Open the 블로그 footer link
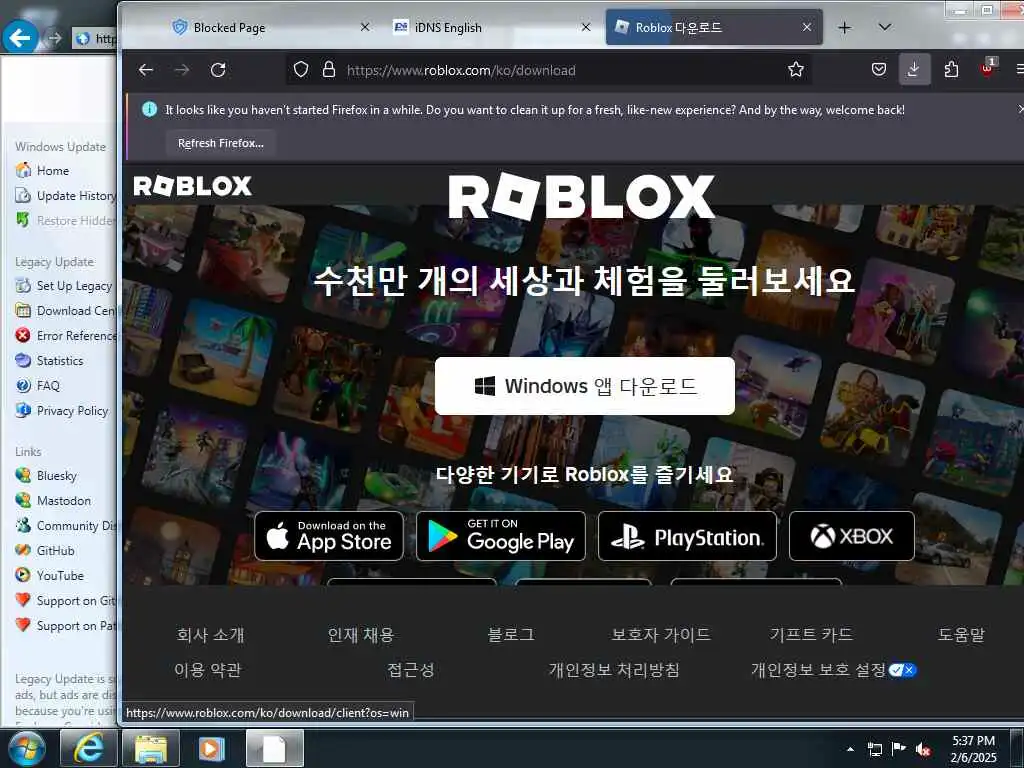This screenshot has height=768, width=1024. (511, 635)
